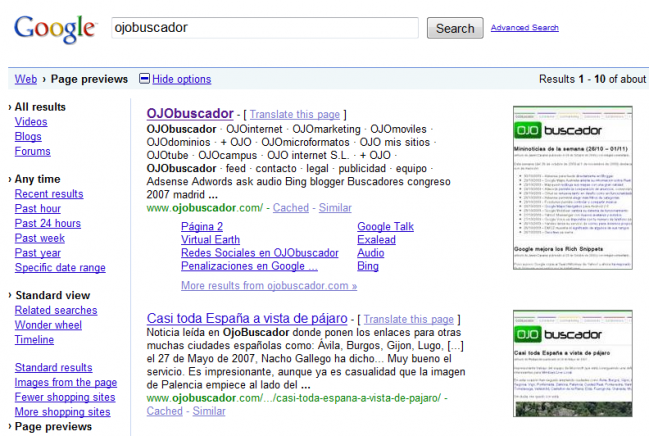Select Page previews in the sidebar
Image resolution: width=649 pixels, height=436 pixels.
pyautogui.click(x=53, y=426)
